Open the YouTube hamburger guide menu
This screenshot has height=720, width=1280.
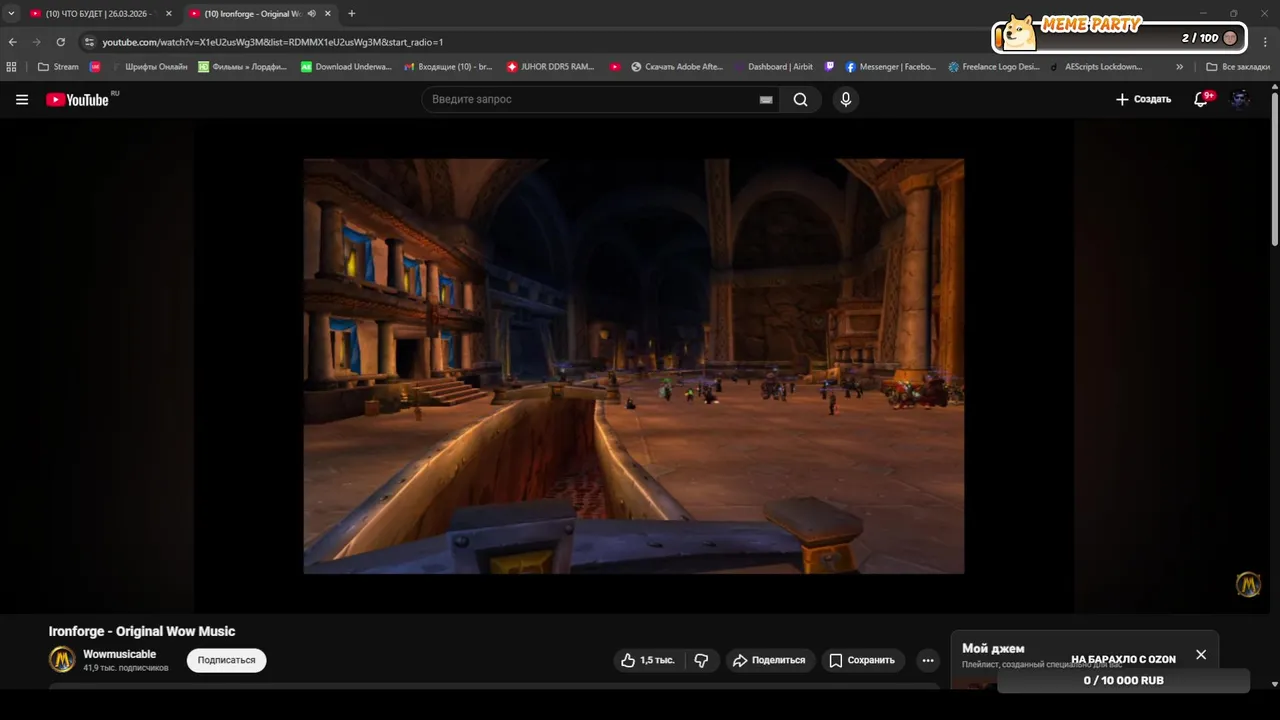click(22, 100)
